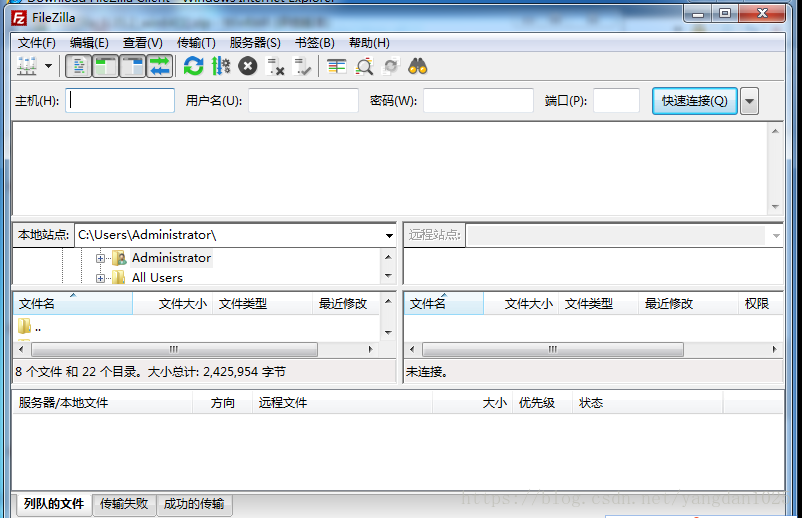This screenshot has height=518, width=802.
Task: Open the quick connect history dropdown
Action: (749, 101)
